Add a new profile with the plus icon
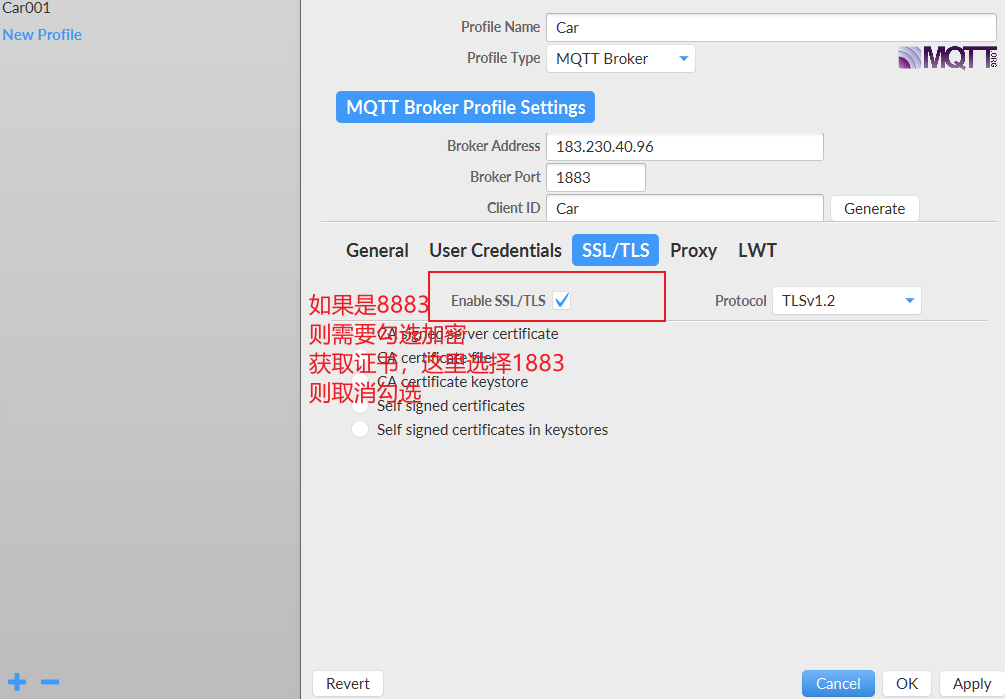 click(16, 681)
